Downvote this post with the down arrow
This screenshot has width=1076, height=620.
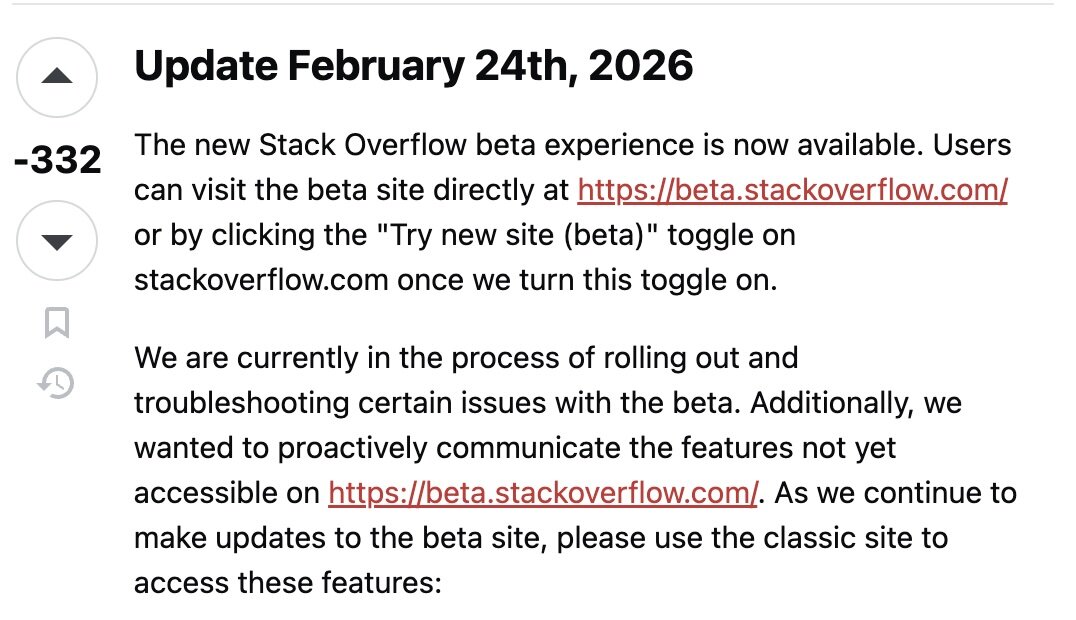tap(58, 241)
